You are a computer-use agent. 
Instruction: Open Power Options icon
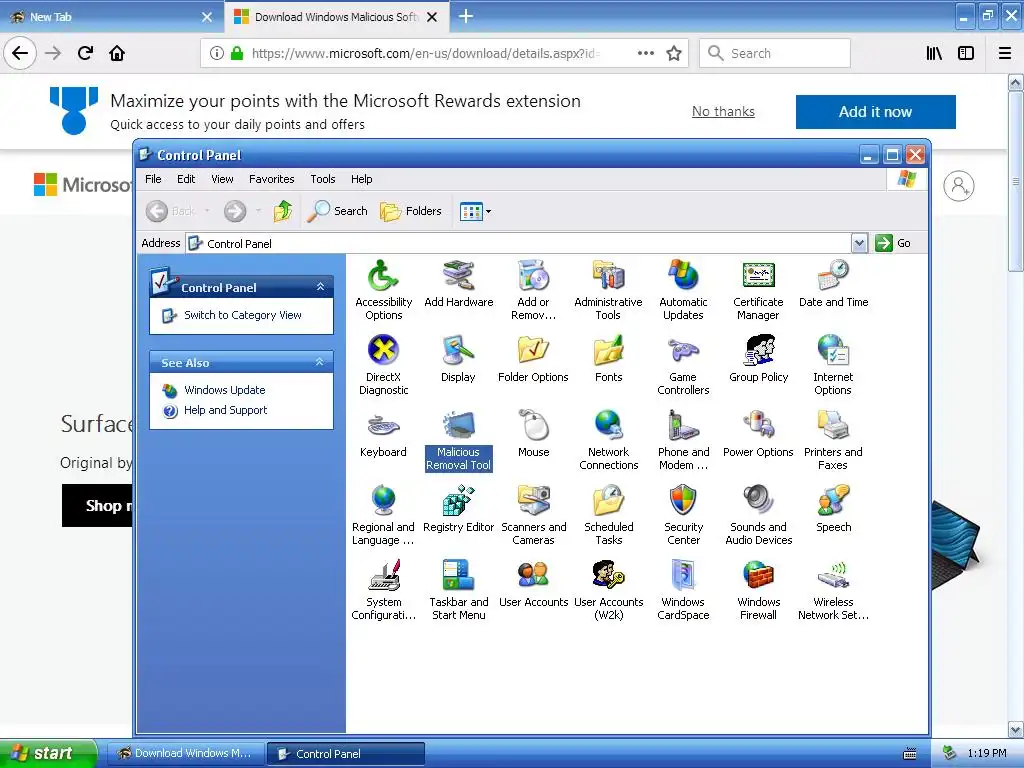point(758,434)
